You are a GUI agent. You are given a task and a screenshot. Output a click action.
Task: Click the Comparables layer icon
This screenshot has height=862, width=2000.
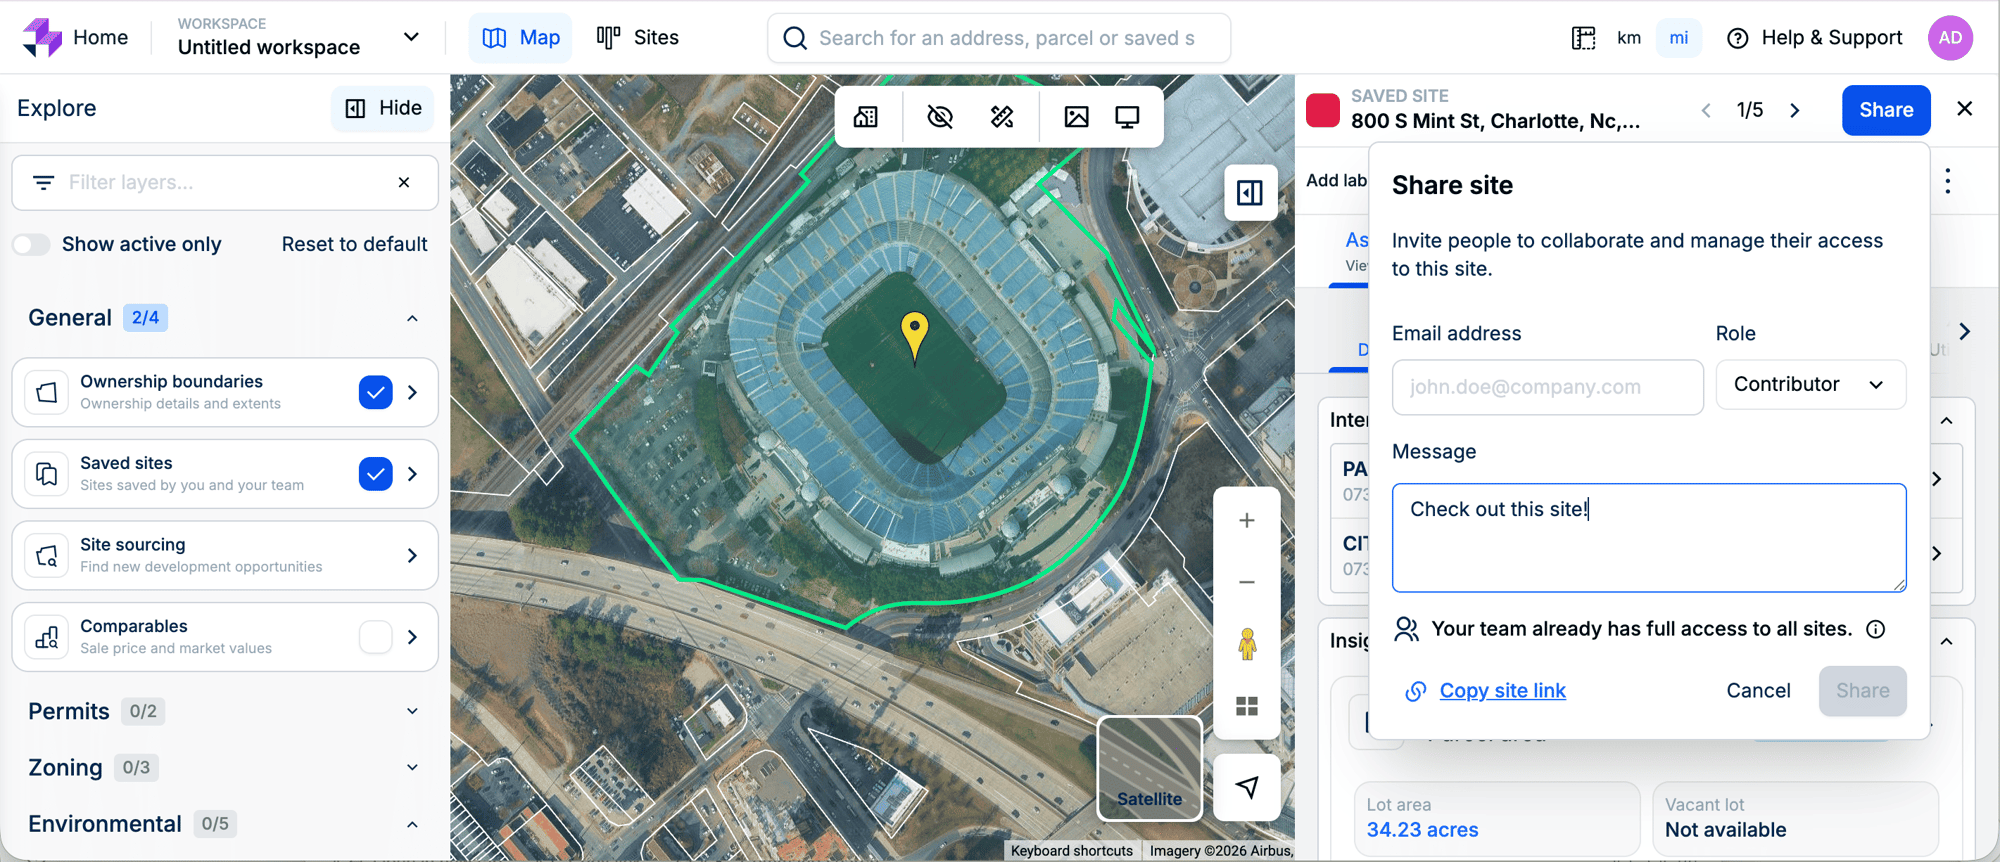(x=47, y=637)
